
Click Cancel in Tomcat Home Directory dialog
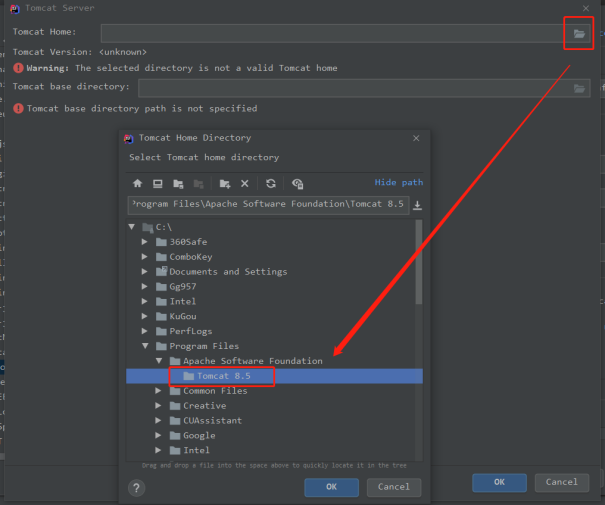[x=394, y=487]
